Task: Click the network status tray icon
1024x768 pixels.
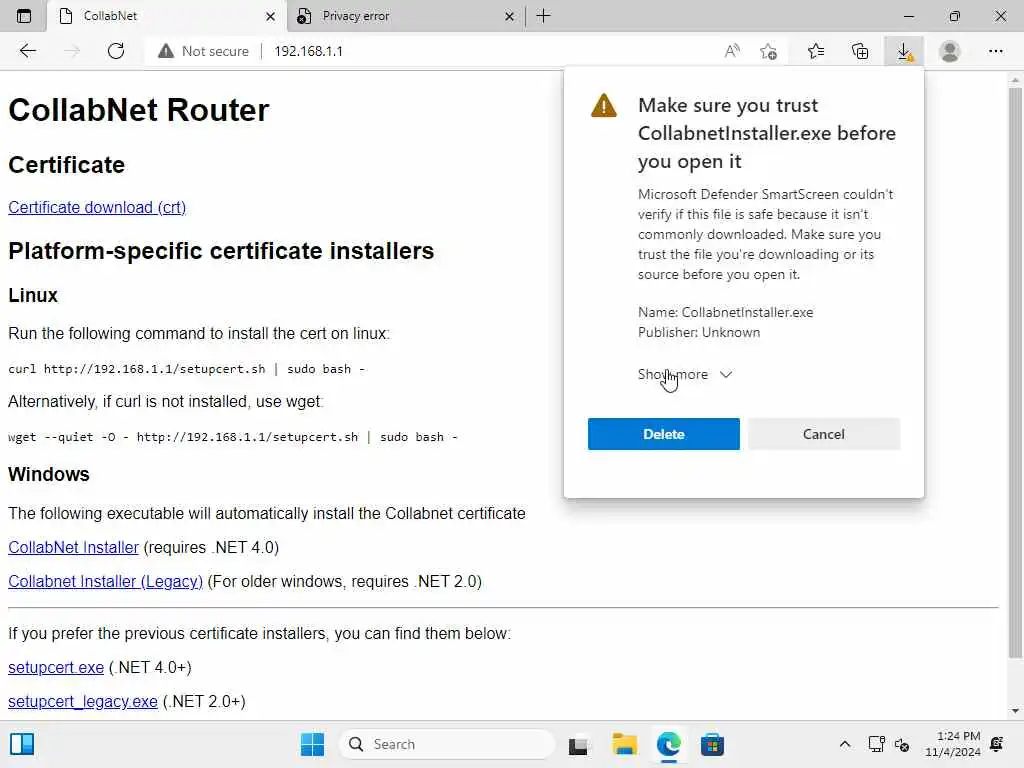Action: coord(876,744)
